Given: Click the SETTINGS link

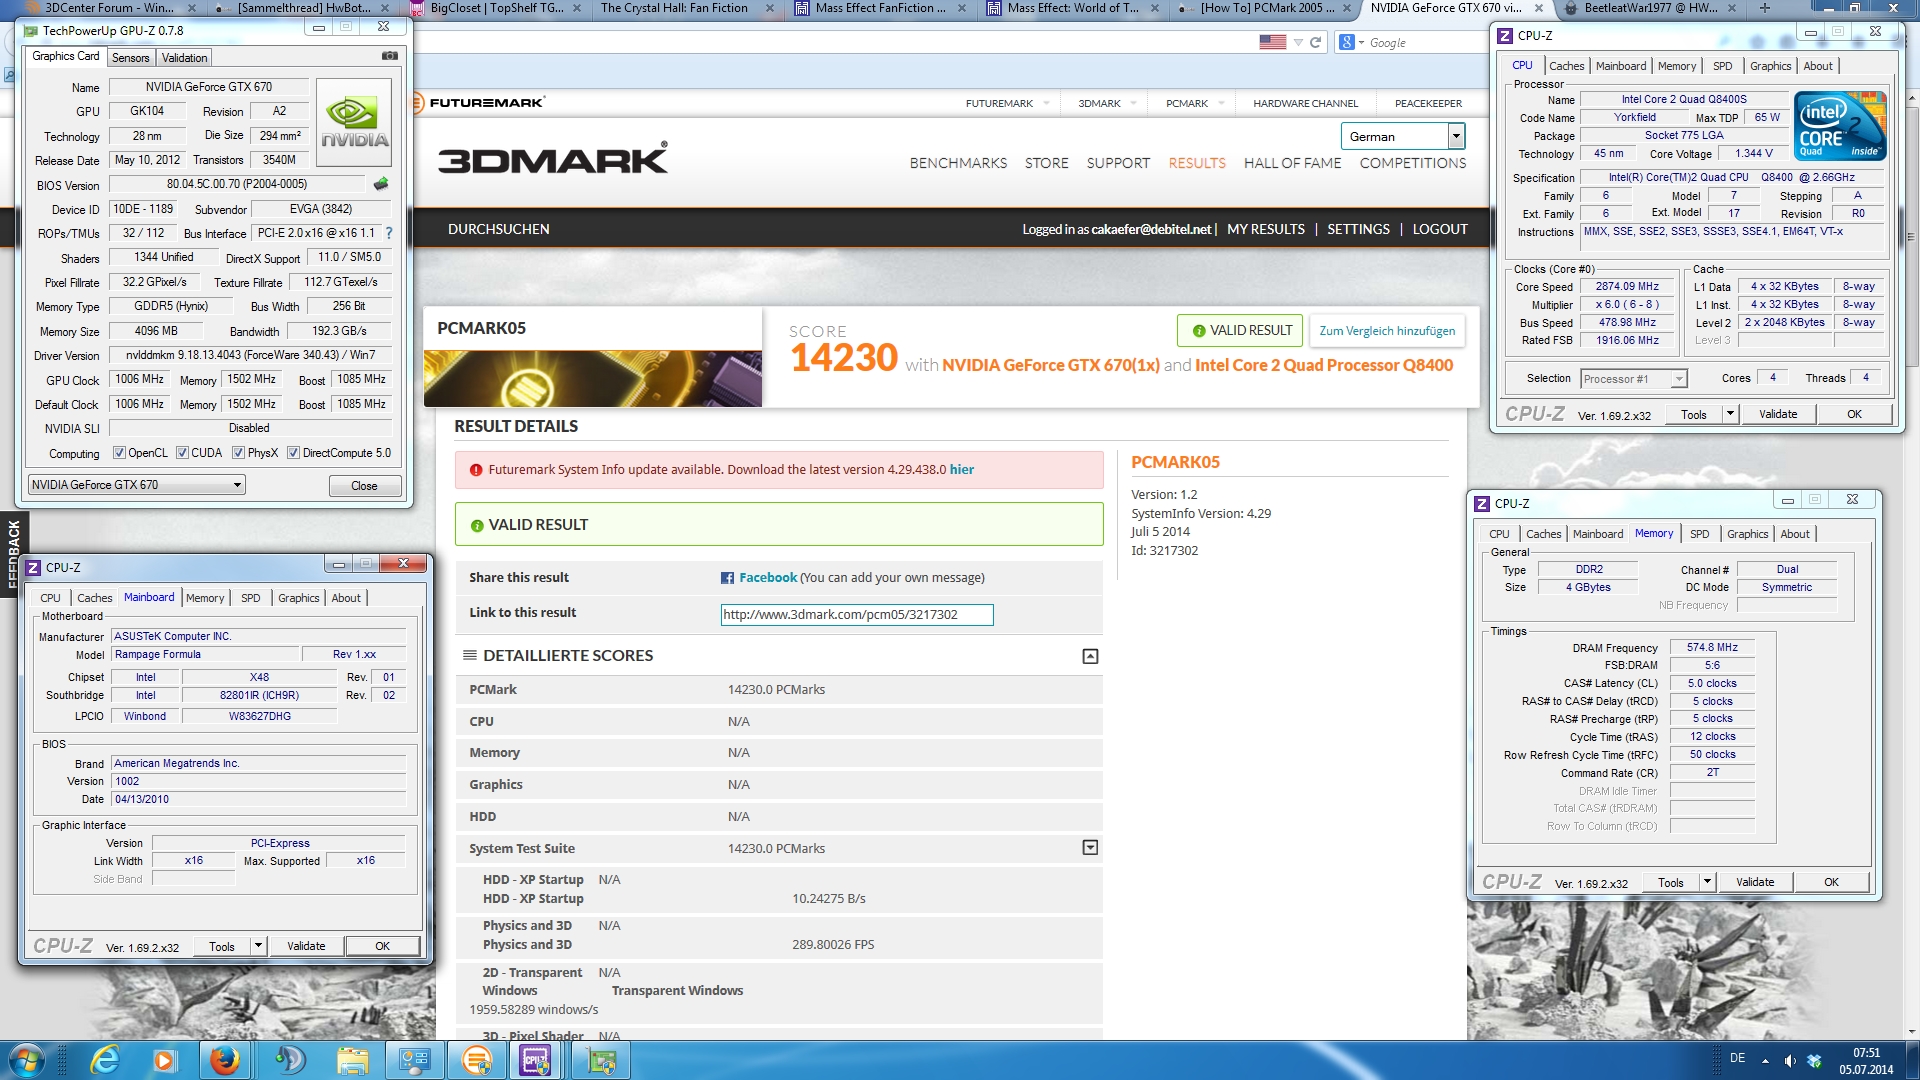Looking at the screenshot, I should click(1358, 229).
